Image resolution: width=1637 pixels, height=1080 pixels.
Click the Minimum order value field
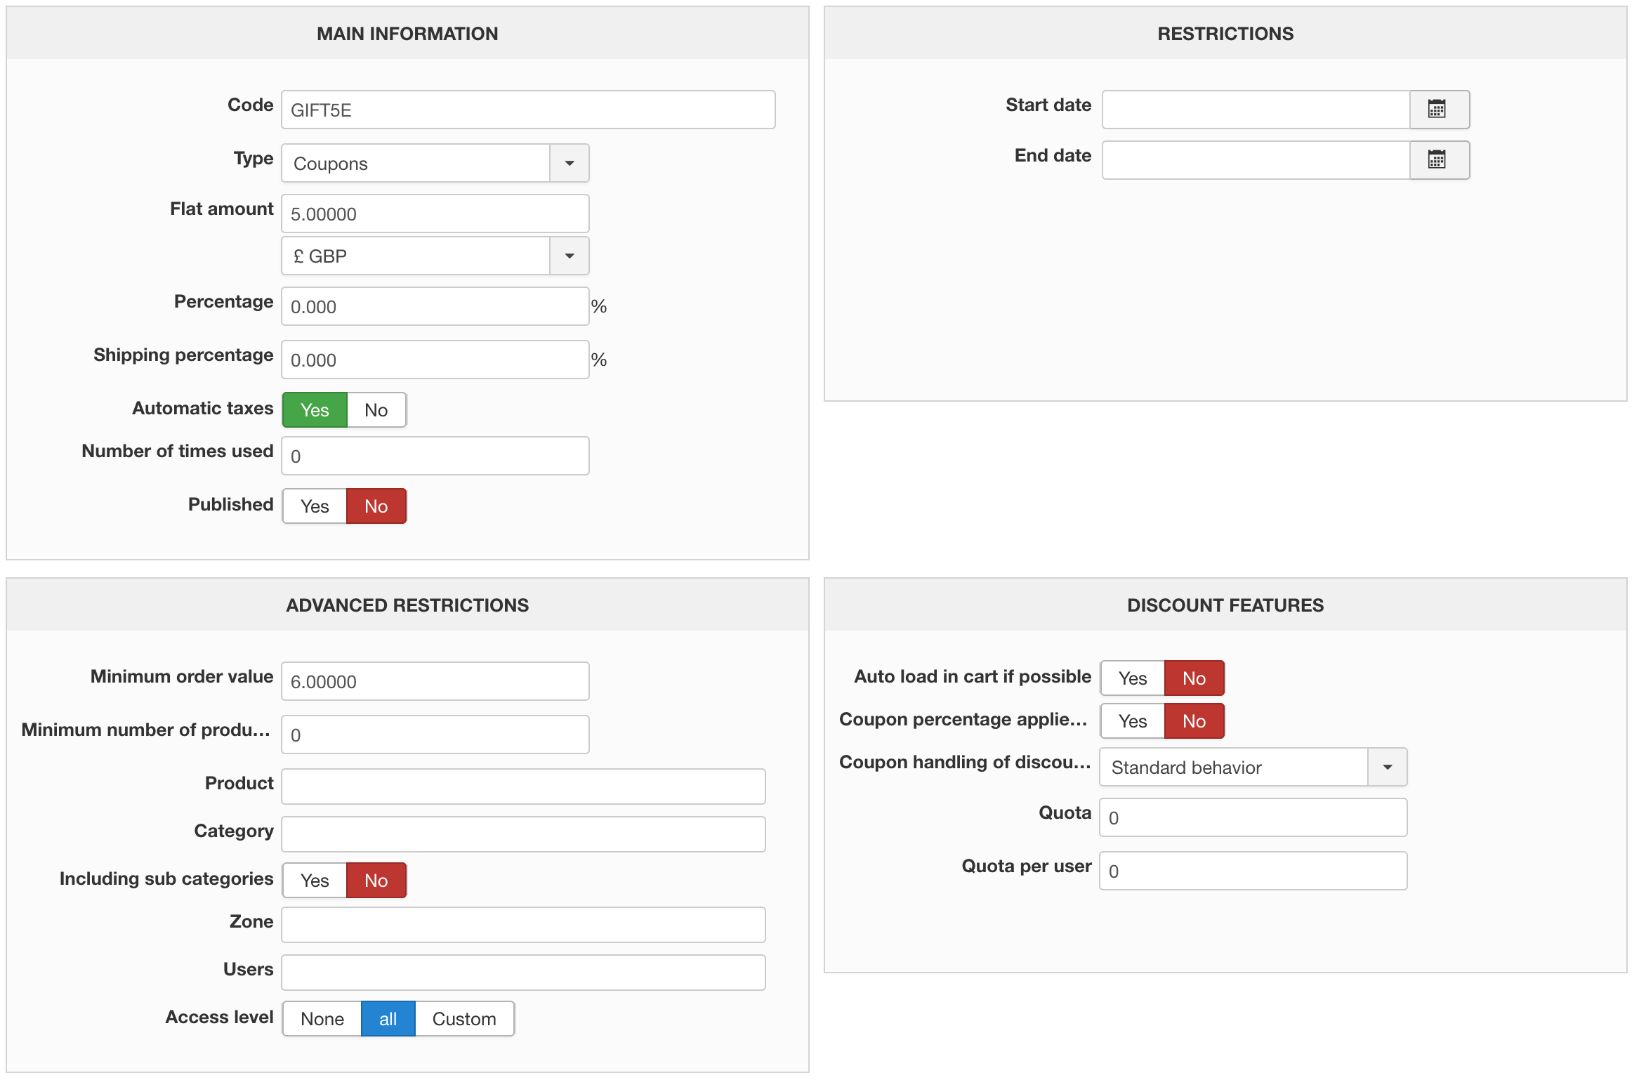click(x=435, y=681)
